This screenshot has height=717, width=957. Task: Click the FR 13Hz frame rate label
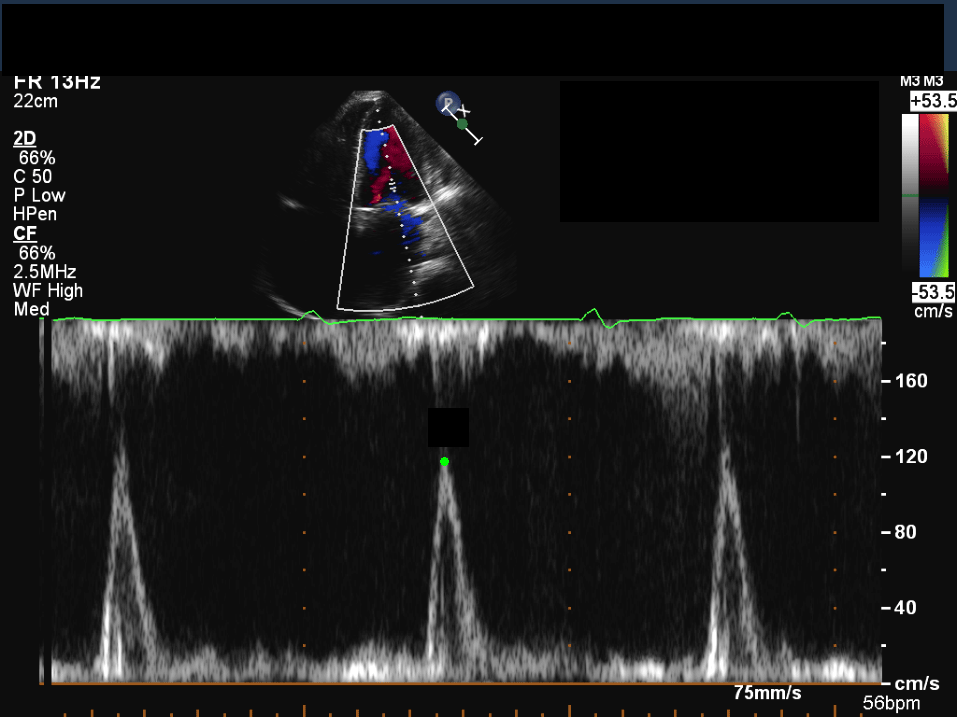(x=57, y=83)
